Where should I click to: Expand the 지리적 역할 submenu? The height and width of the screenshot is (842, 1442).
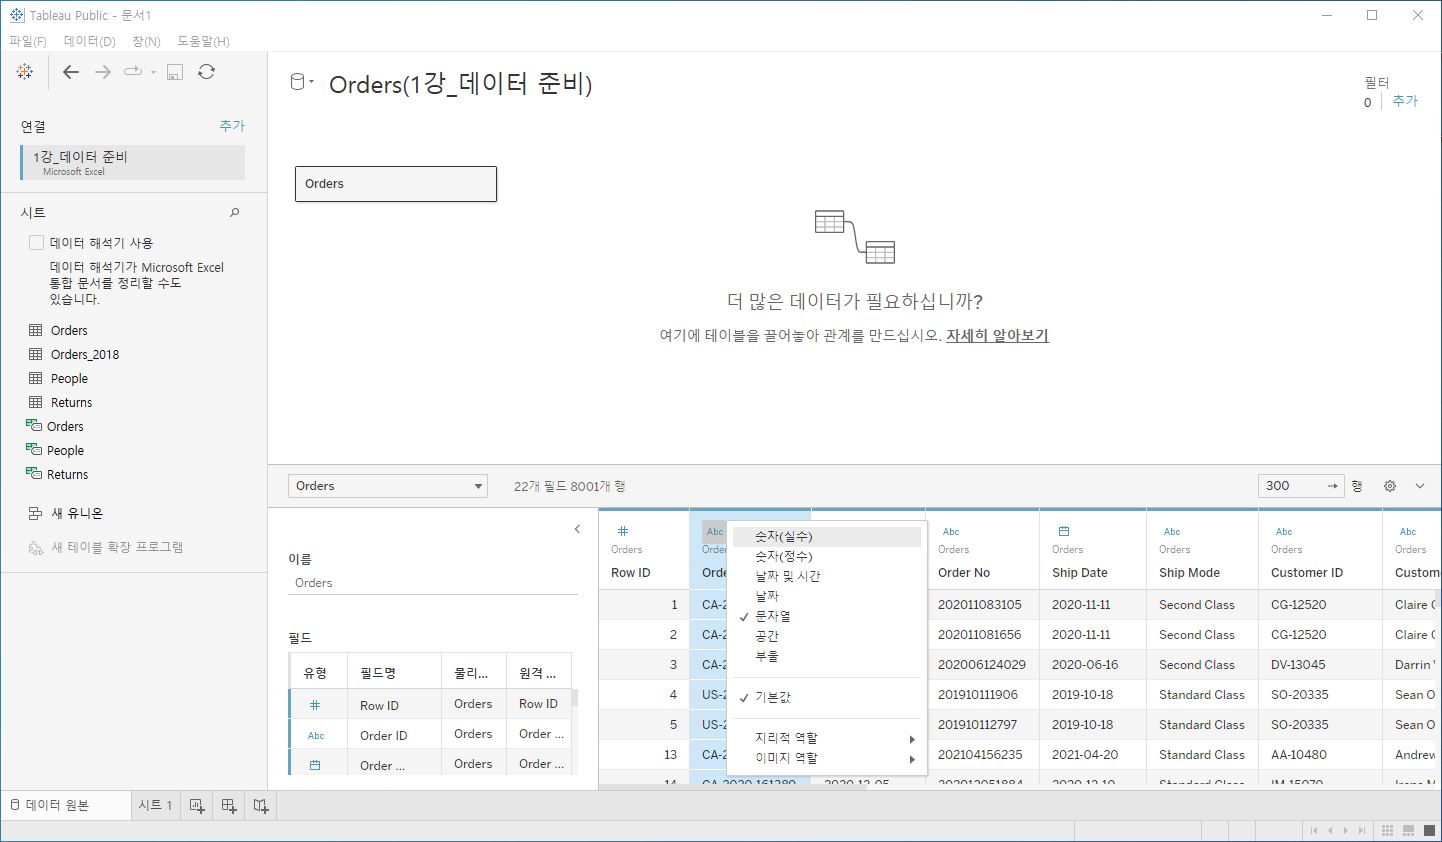click(x=826, y=738)
